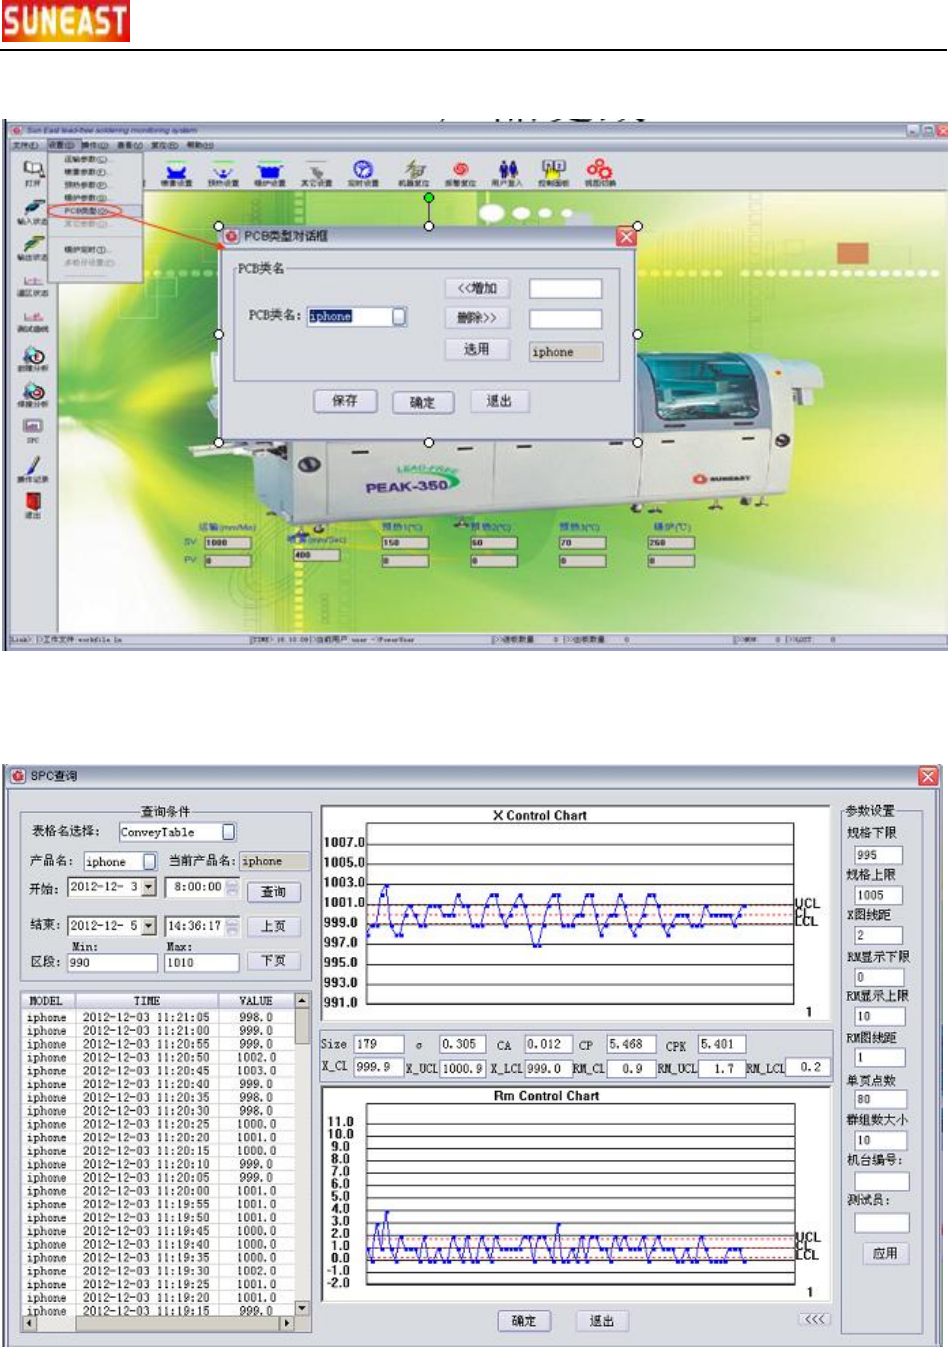
Task: Open the 操作 (Operation) menu
Action: click(95, 145)
